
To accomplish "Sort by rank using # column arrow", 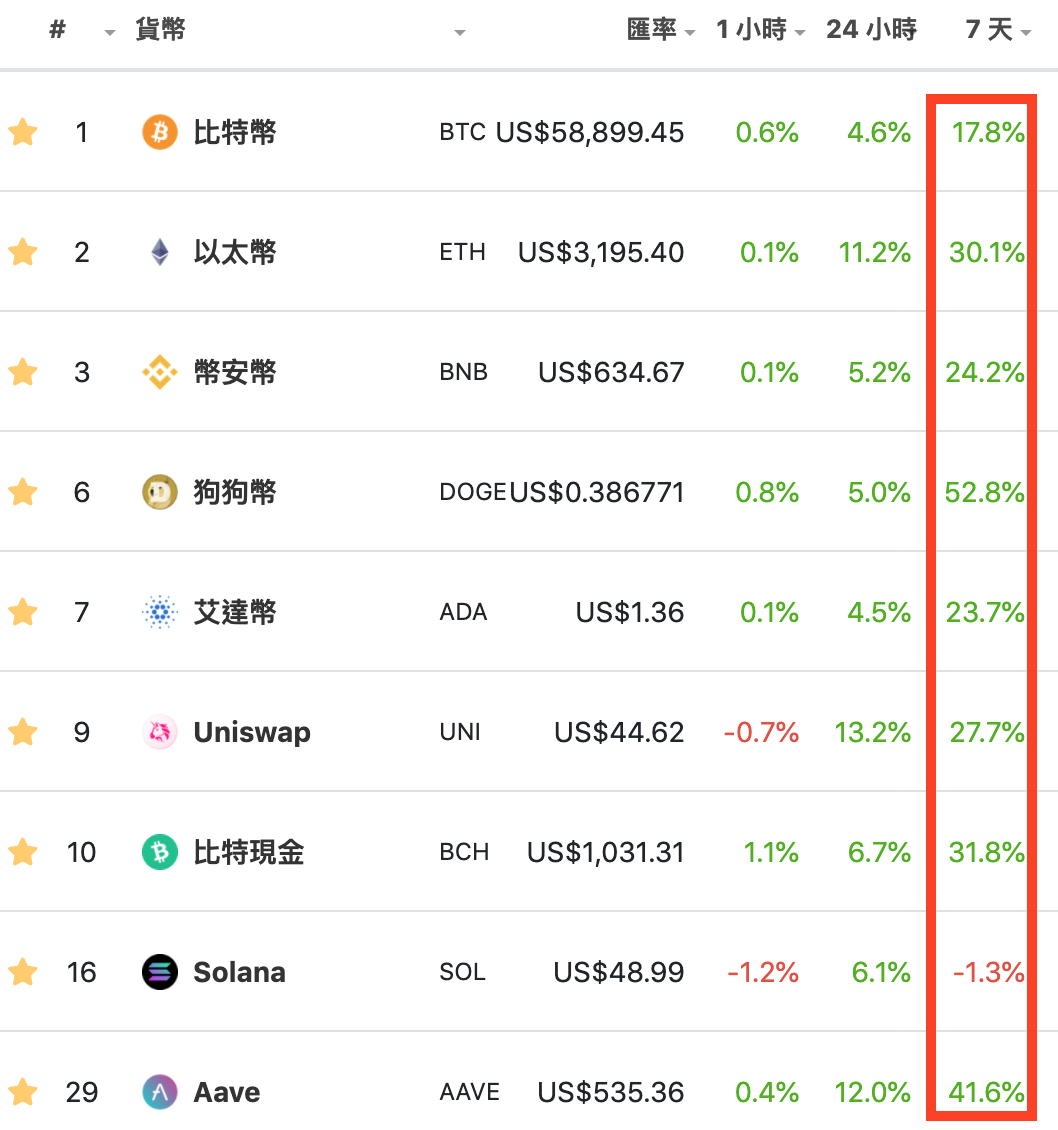I will coord(110,32).
